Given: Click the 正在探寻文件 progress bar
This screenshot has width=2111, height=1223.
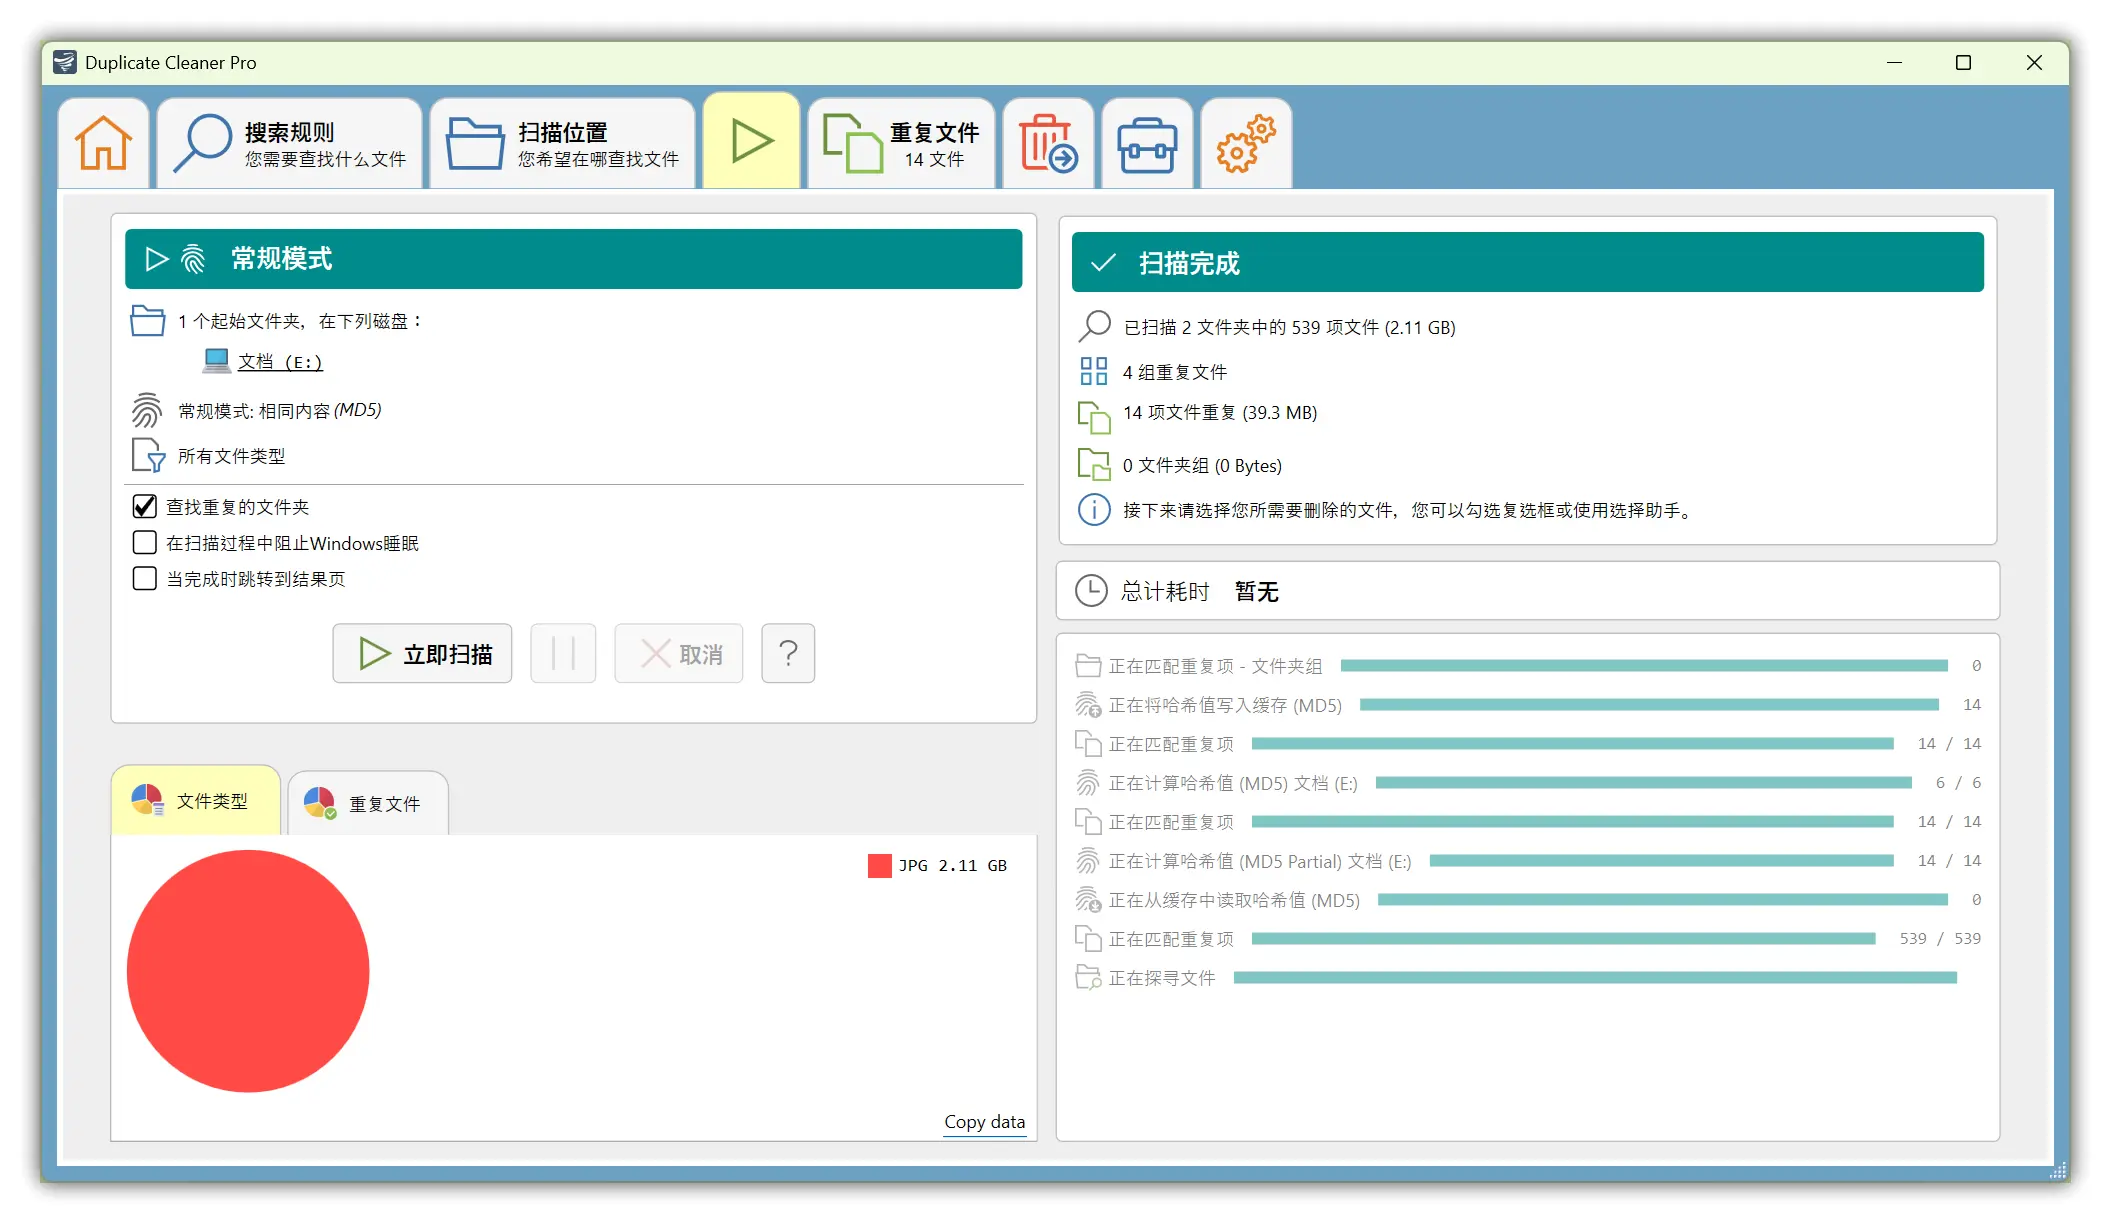Looking at the screenshot, I should pos(1595,978).
